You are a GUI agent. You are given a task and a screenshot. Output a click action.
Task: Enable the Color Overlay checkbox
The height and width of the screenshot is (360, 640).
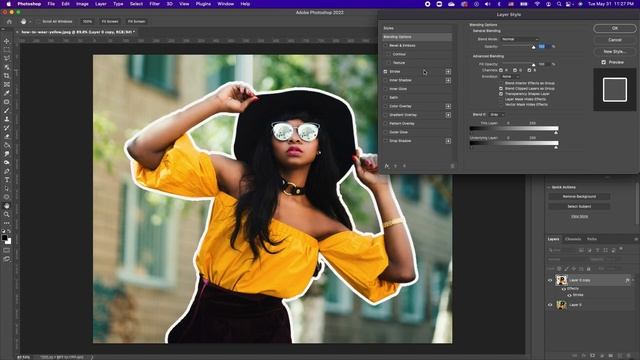click(x=385, y=106)
